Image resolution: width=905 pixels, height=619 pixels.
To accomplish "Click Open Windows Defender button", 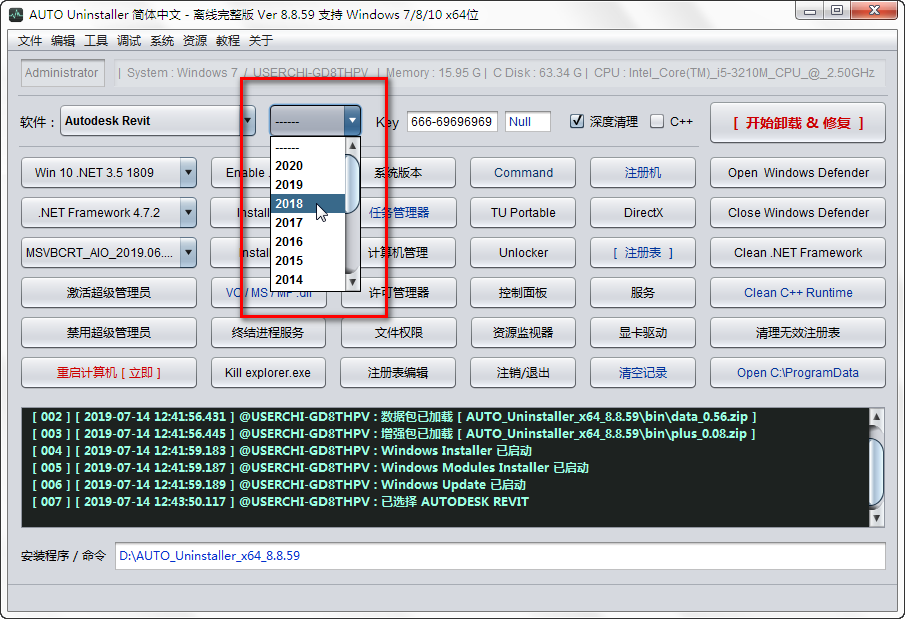I will [x=798, y=173].
